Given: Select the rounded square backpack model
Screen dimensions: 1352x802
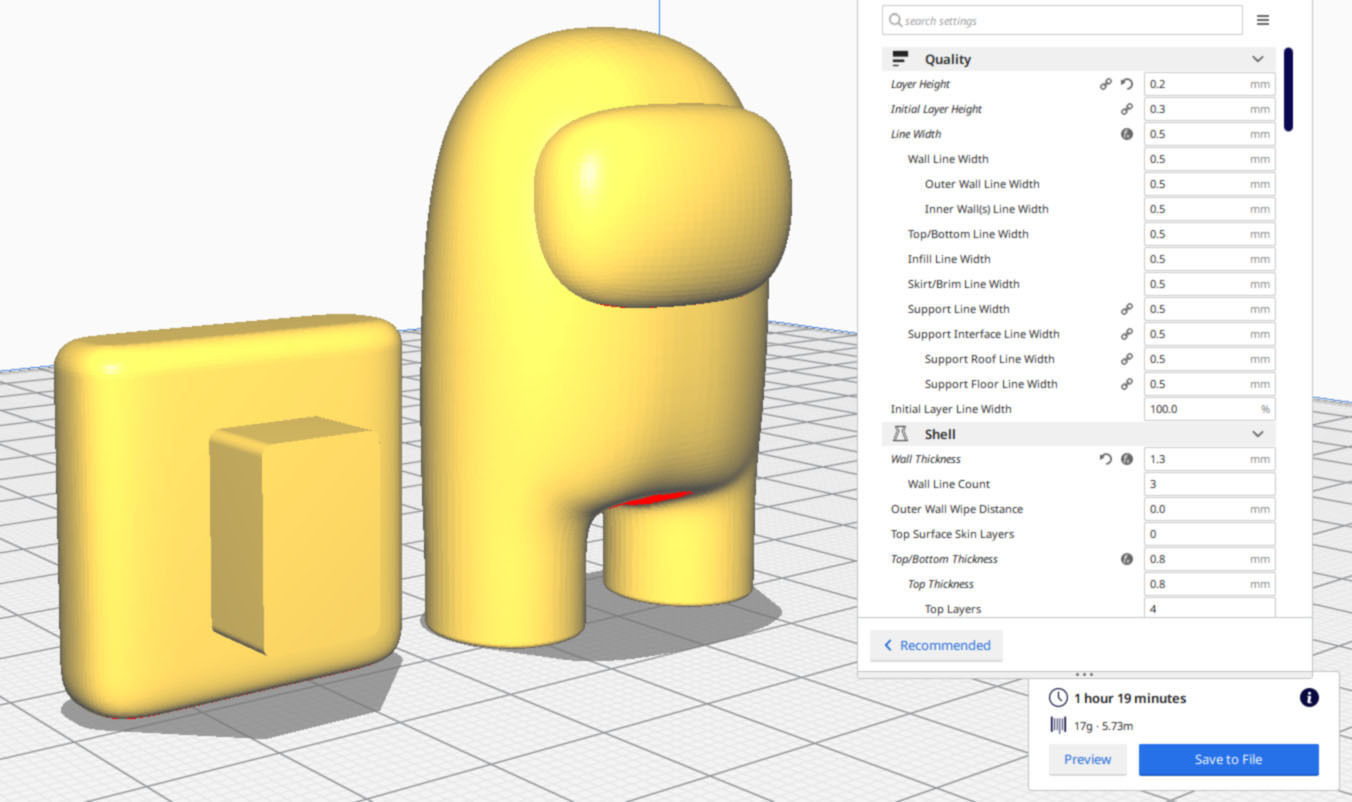Looking at the screenshot, I should (230, 515).
